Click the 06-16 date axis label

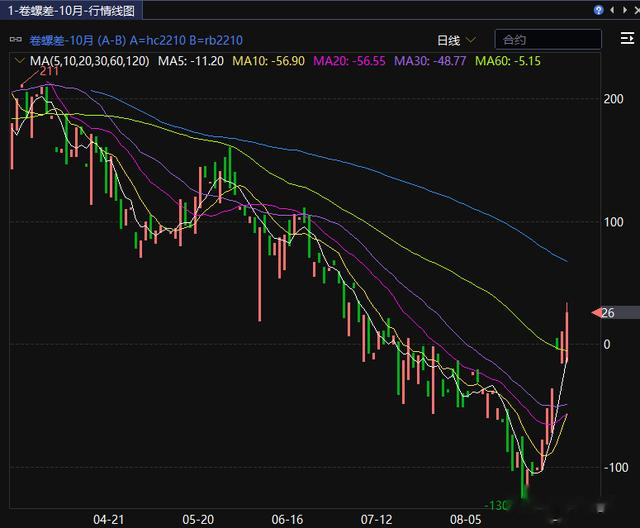coord(287,519)
